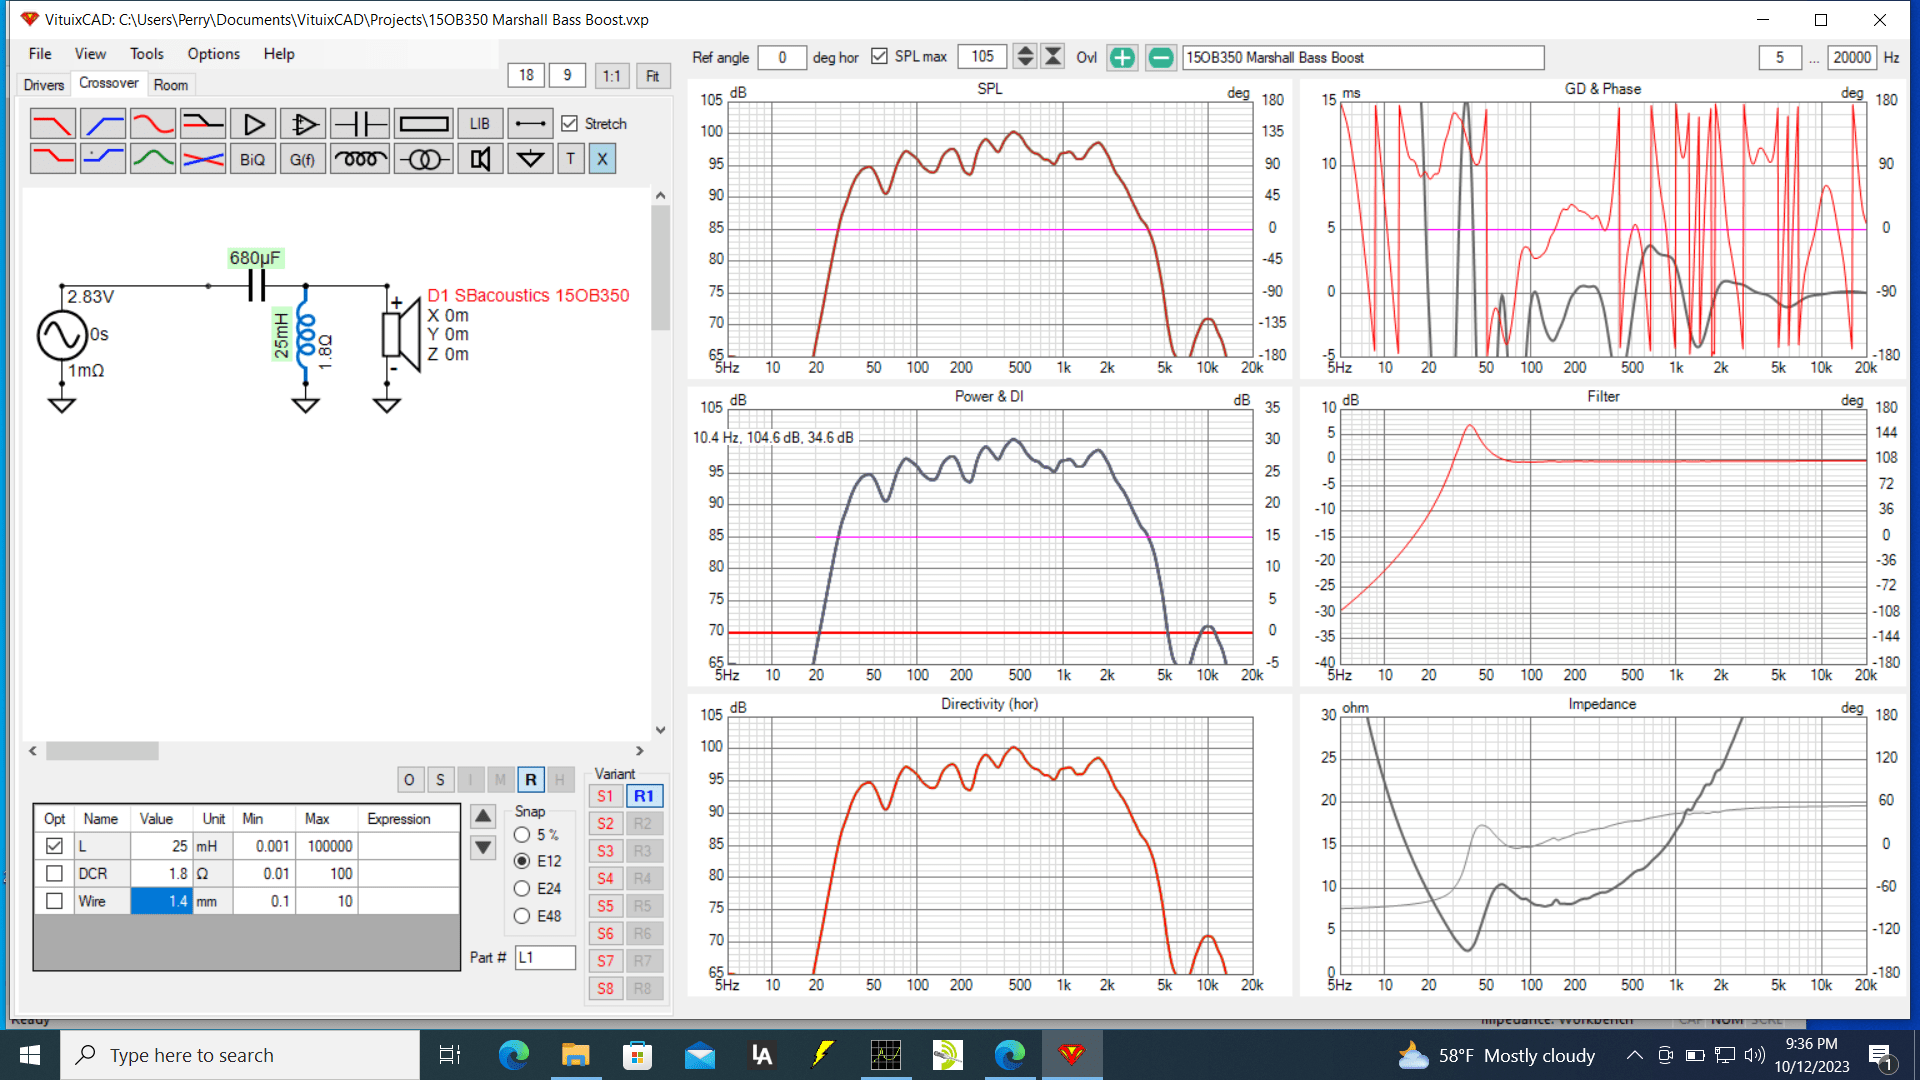This screenshot has width=1920, height=1080.
Task: Toggle the R mode button
Action: coord(531,780)
